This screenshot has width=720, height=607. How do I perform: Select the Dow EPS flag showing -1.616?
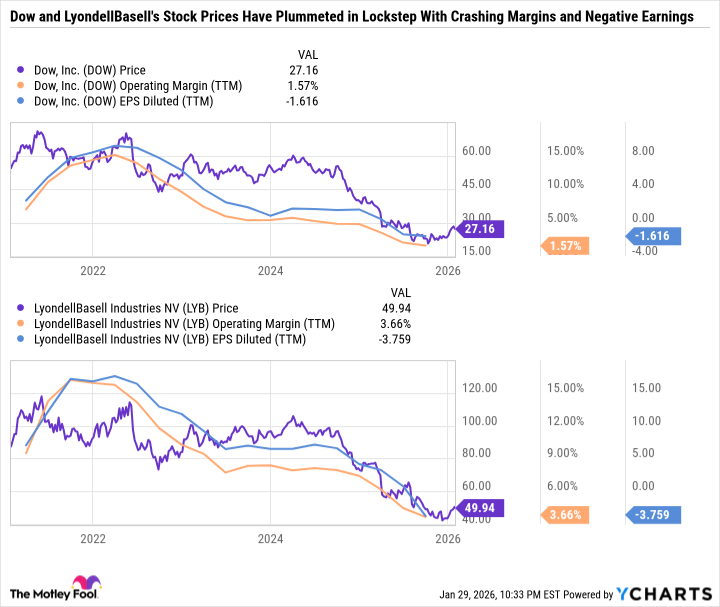(655, 236)
